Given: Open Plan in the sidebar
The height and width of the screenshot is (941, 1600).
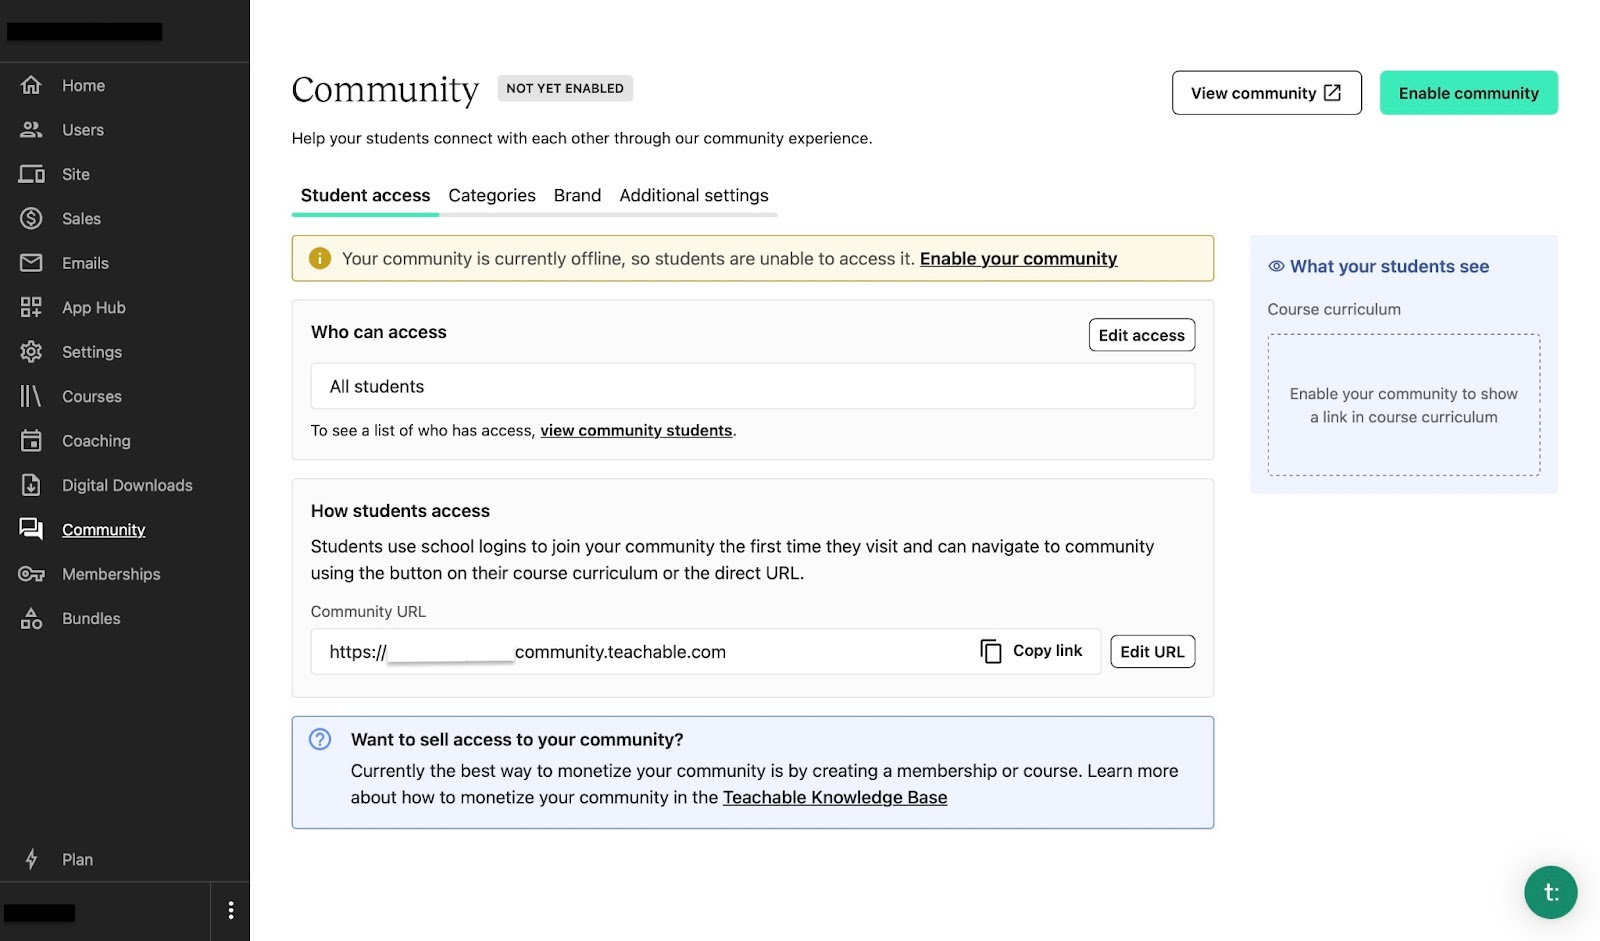Looking at the screenshot, I should click(x=77, y=859).
